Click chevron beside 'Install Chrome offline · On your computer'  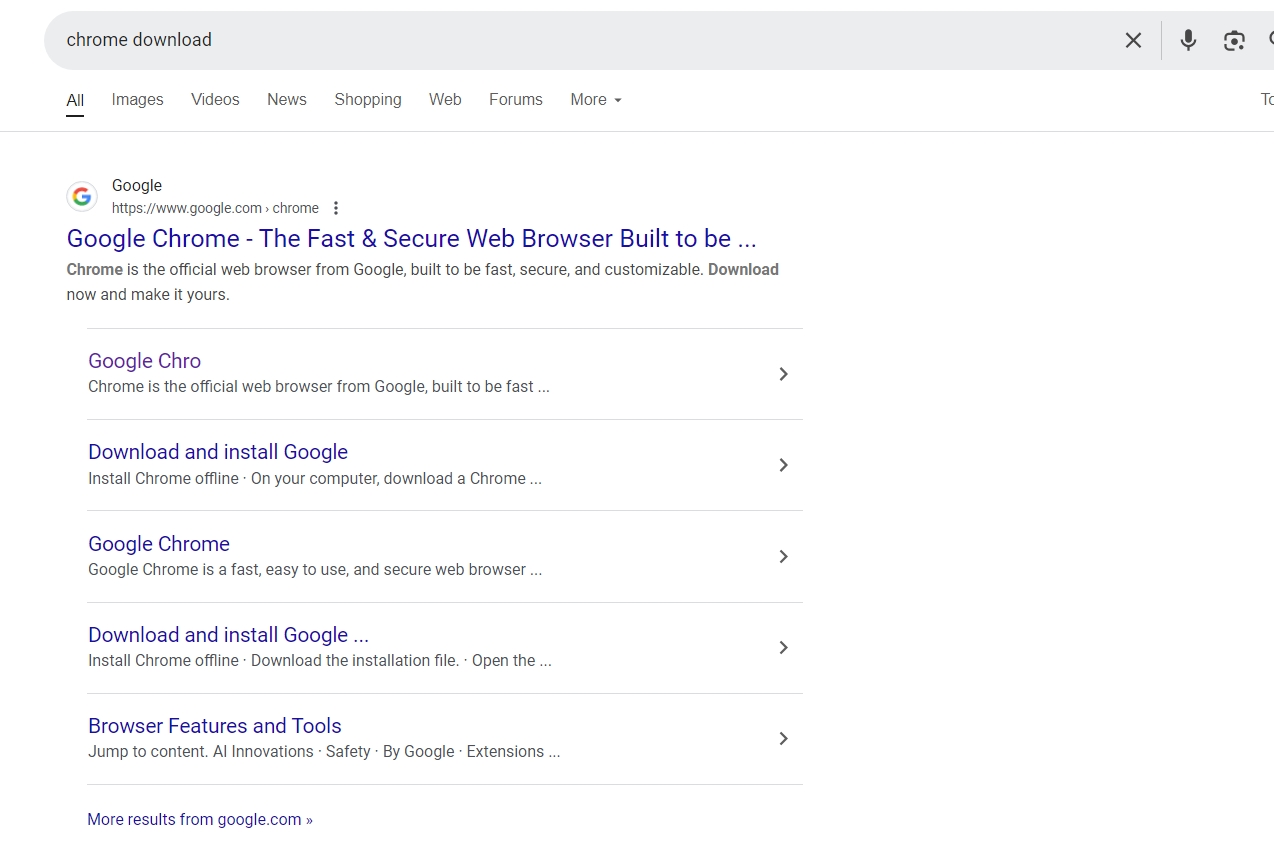coord(784,465)
